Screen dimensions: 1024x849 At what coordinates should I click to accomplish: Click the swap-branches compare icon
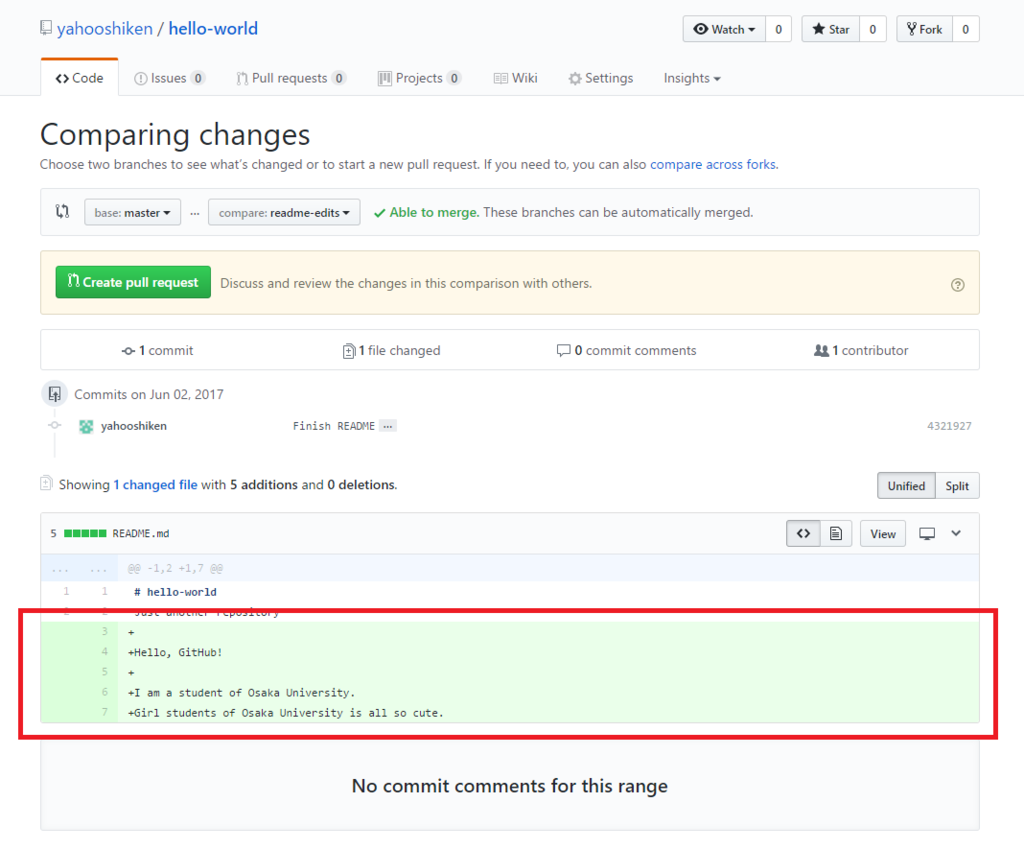click(62, 212)
